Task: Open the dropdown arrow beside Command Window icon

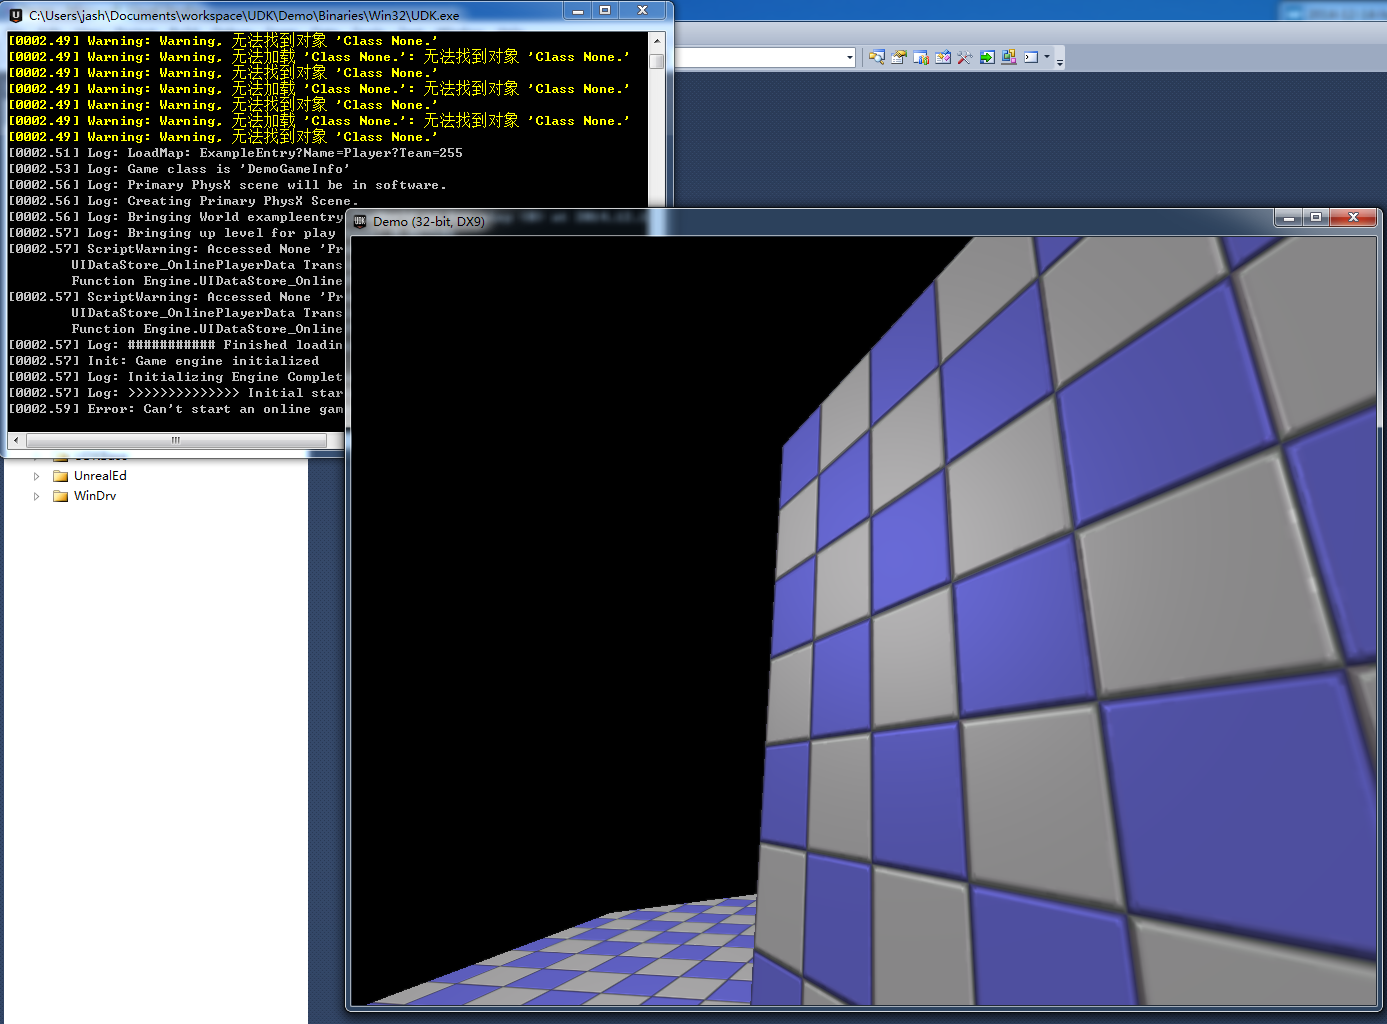Action: click(1047, 57)
